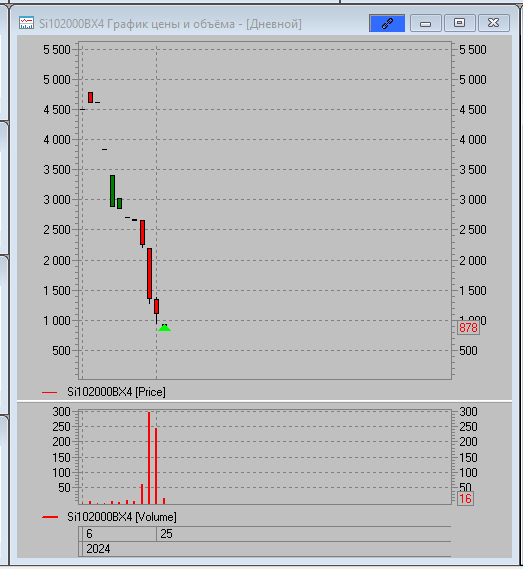Maximize the Si102000BX4 chart window
The width and height of the screenshot is (523, 569).
click(x=459, y=24)
